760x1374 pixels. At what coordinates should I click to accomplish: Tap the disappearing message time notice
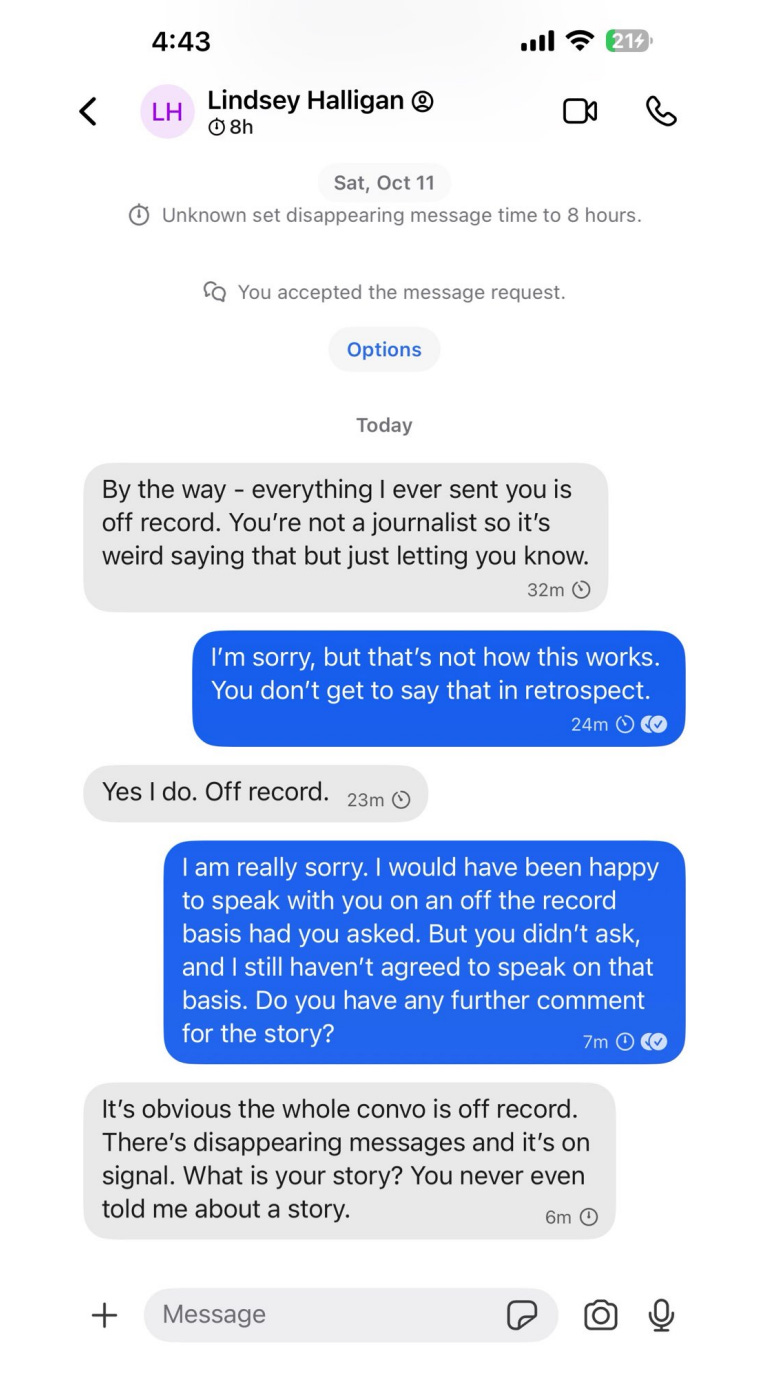(385, 215)
